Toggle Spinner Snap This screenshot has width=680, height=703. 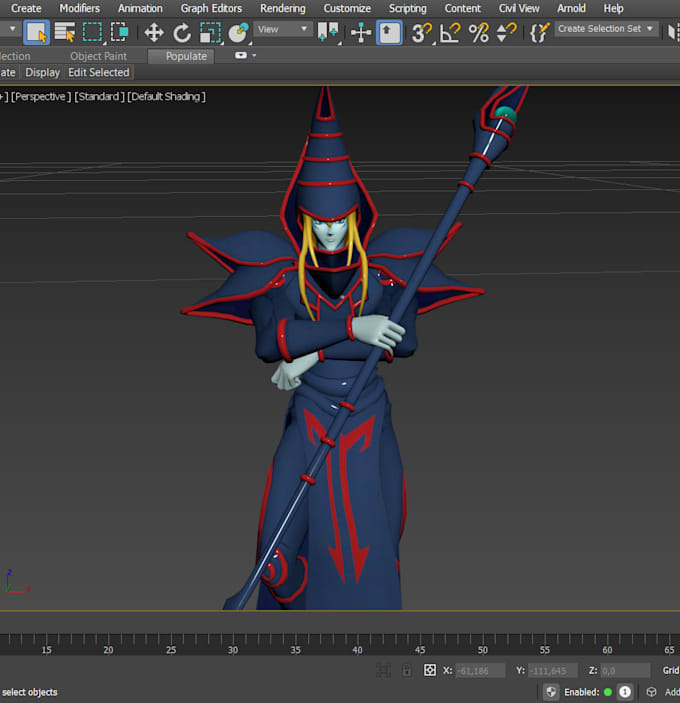(507, 33)
